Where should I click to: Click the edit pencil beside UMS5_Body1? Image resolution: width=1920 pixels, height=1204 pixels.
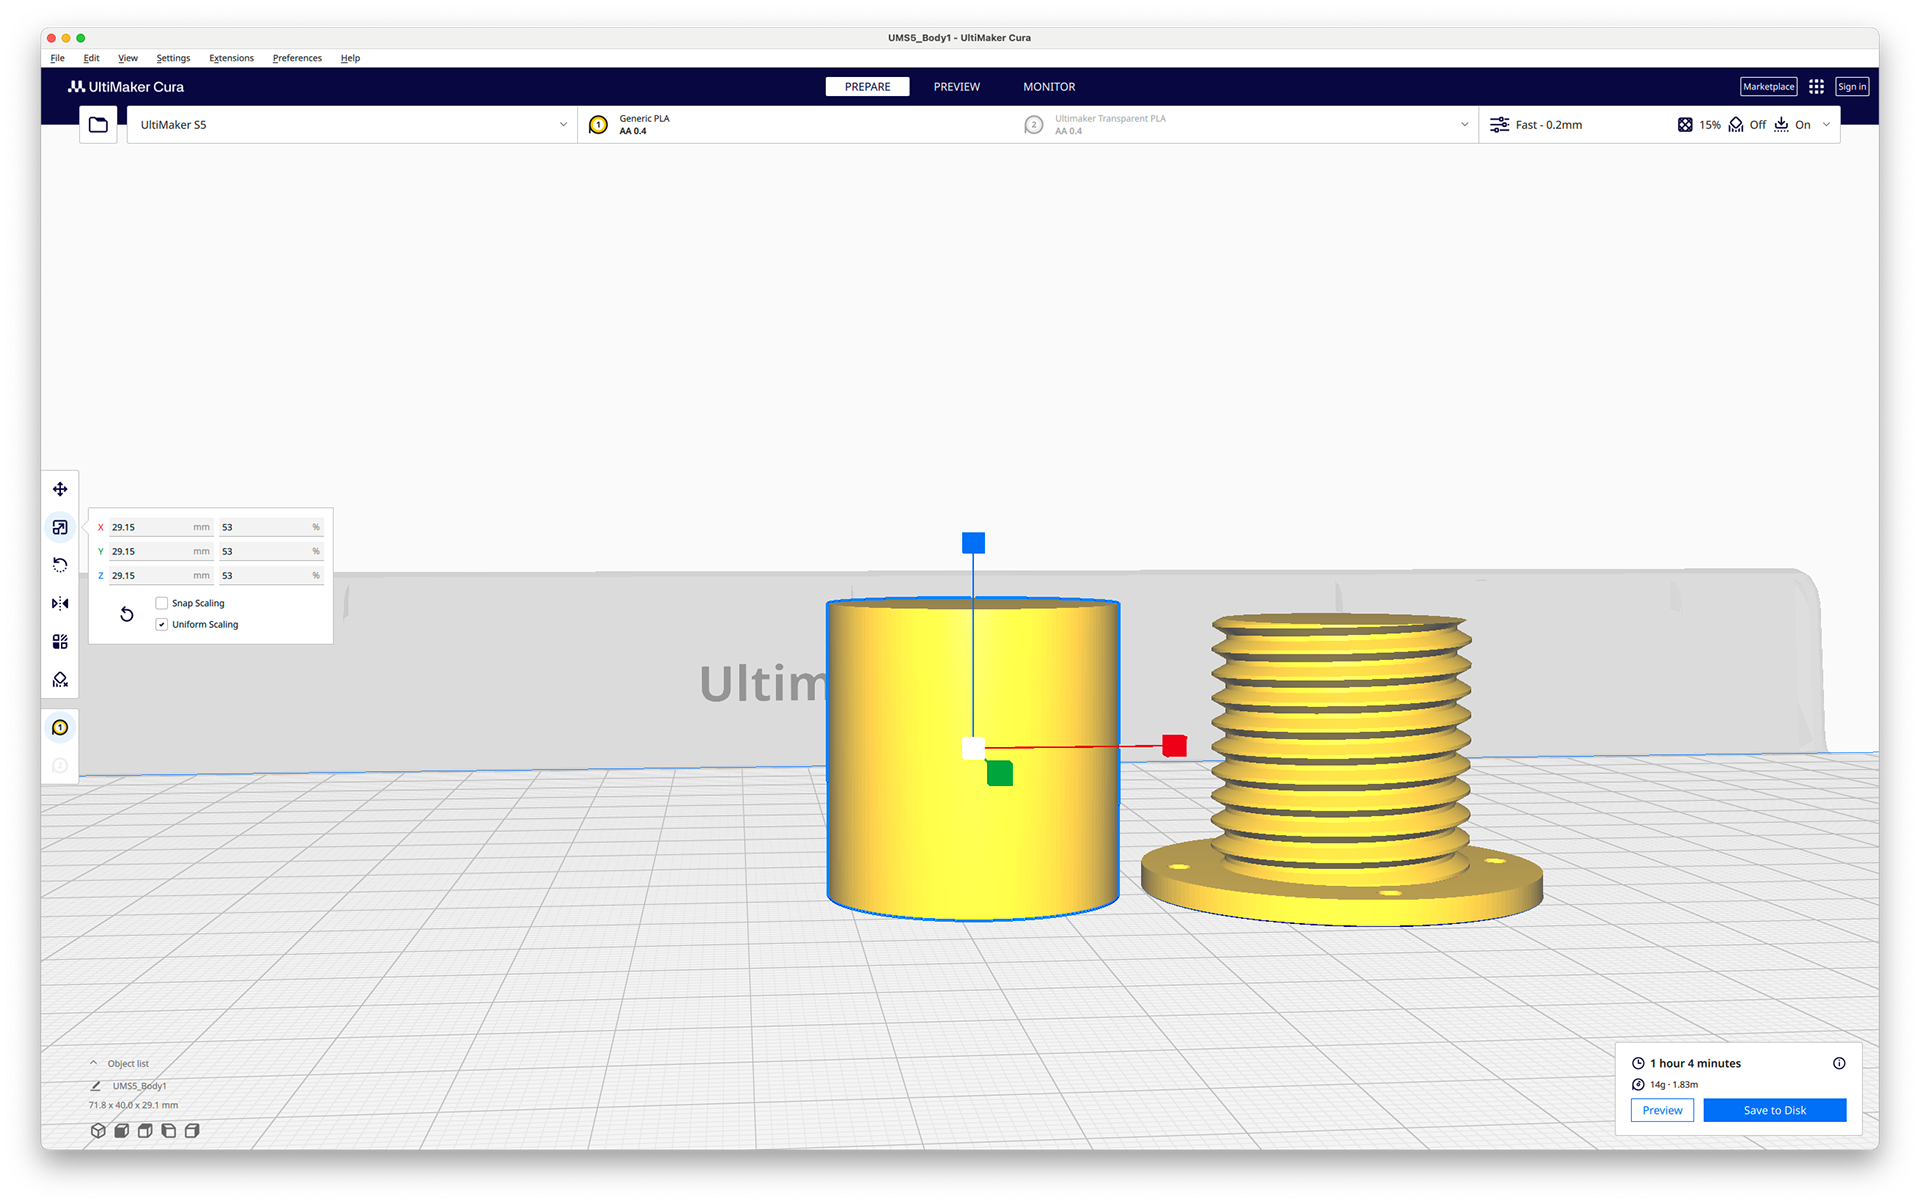pos(96,1086)
